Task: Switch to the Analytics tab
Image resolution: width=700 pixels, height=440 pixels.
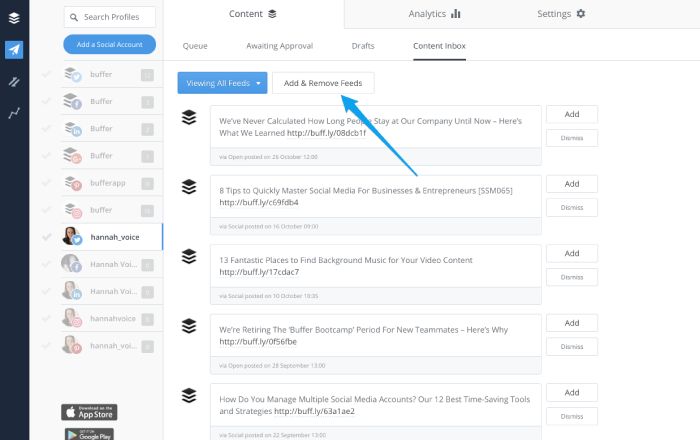Action: pyautogui.click(x=434, y=14)
